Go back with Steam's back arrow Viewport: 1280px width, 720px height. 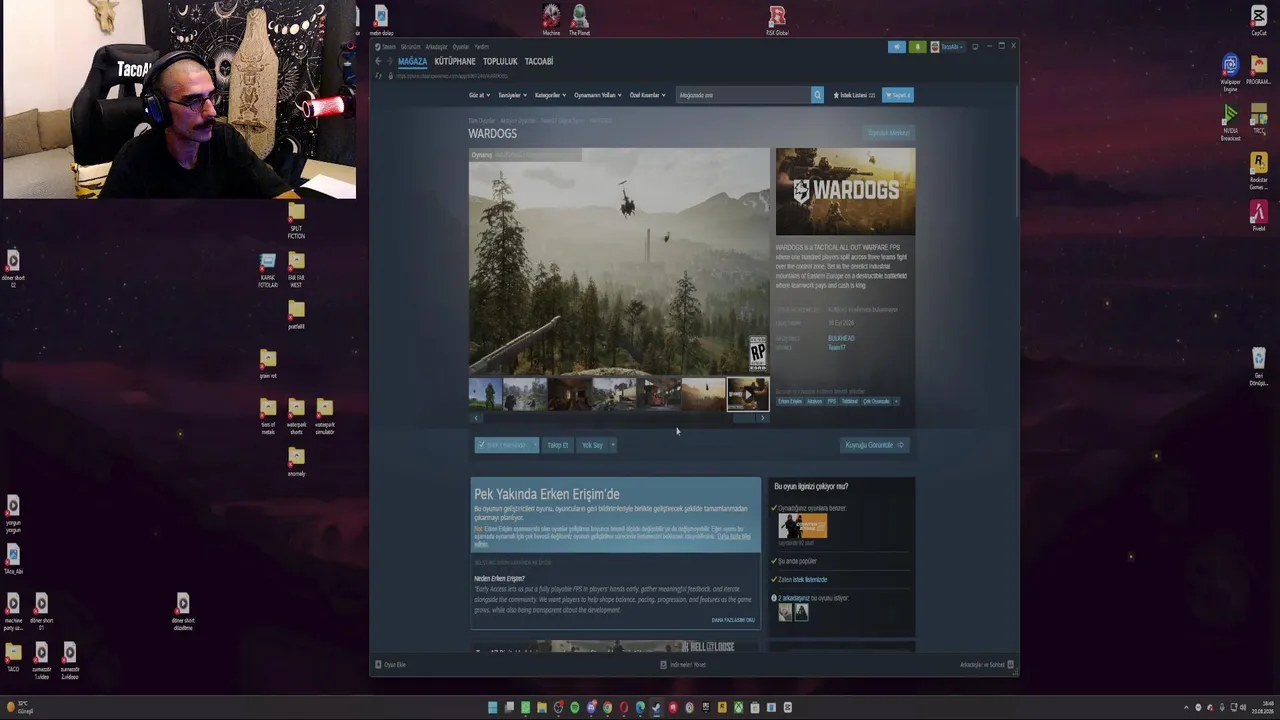[378, 61]
